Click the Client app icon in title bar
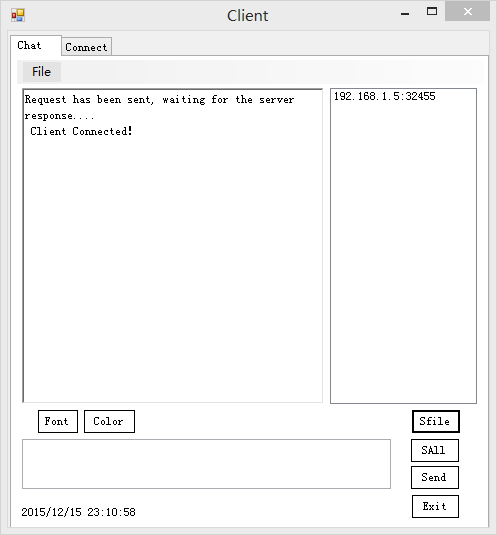This screenshot has height=535, width=497. tap(18, 15)
